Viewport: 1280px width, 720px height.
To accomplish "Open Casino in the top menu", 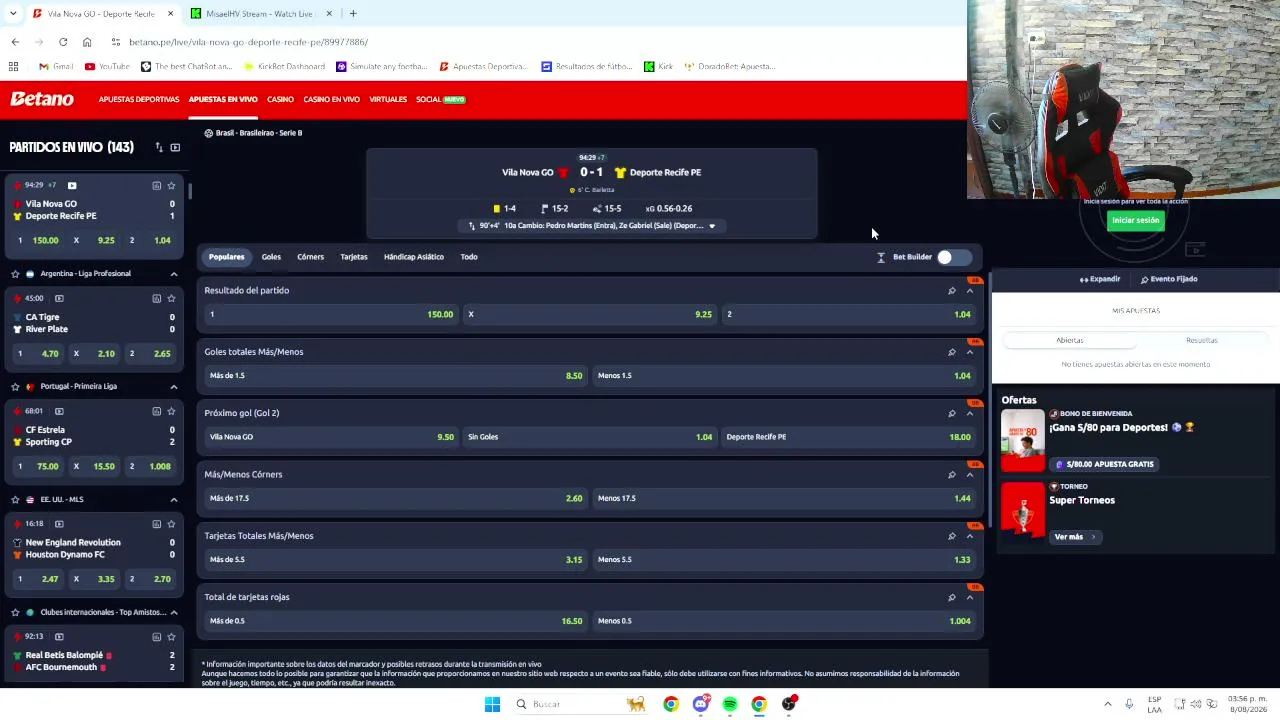I will [x=280, y=99].
